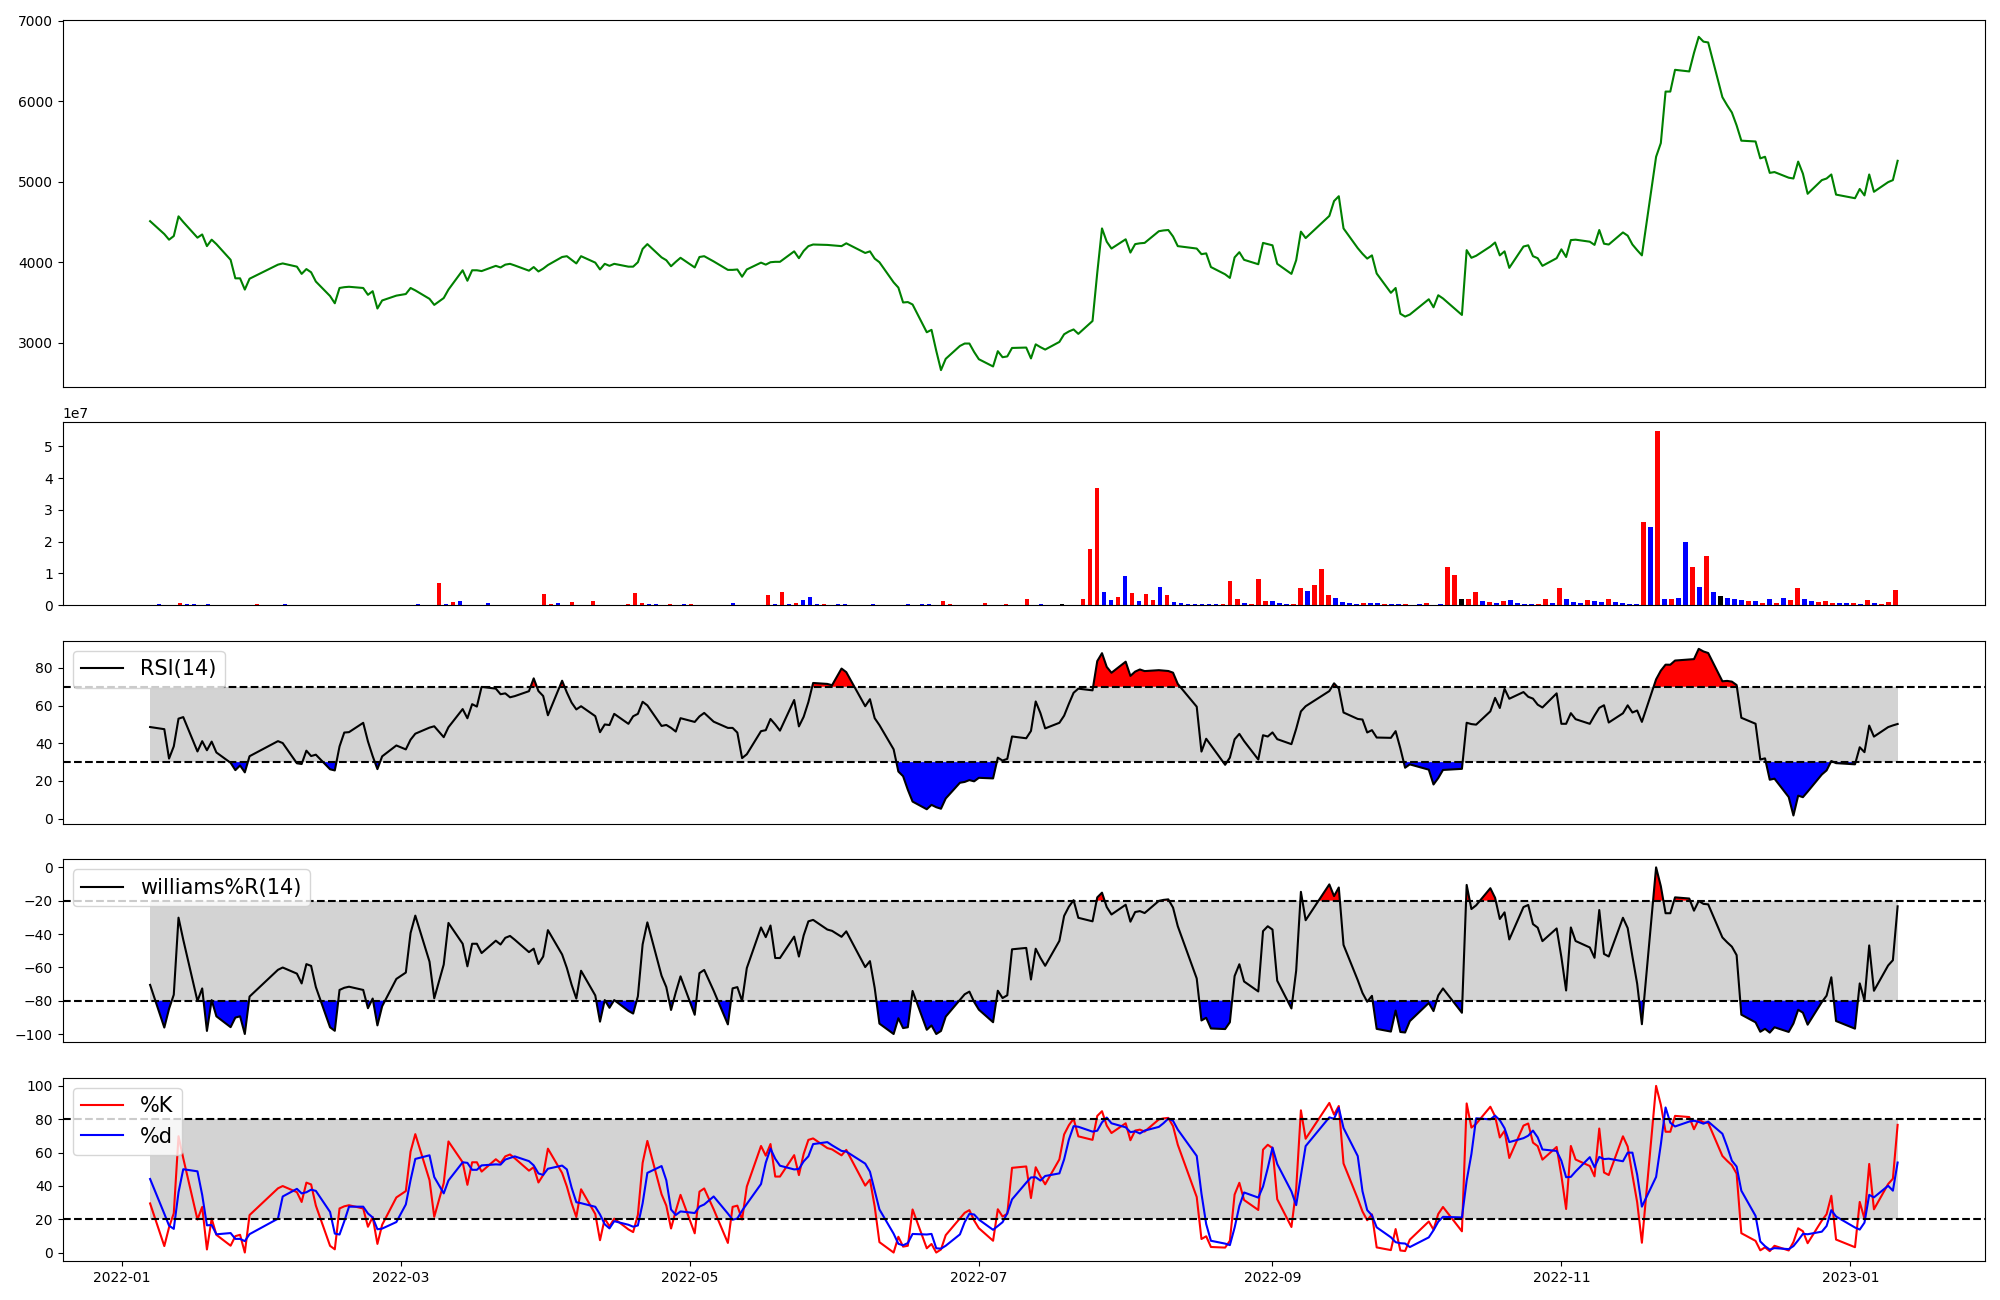Click the red line swatch beside %K
The width and height of the screenshot is (2000, 1300).
tap(101, 1105)
